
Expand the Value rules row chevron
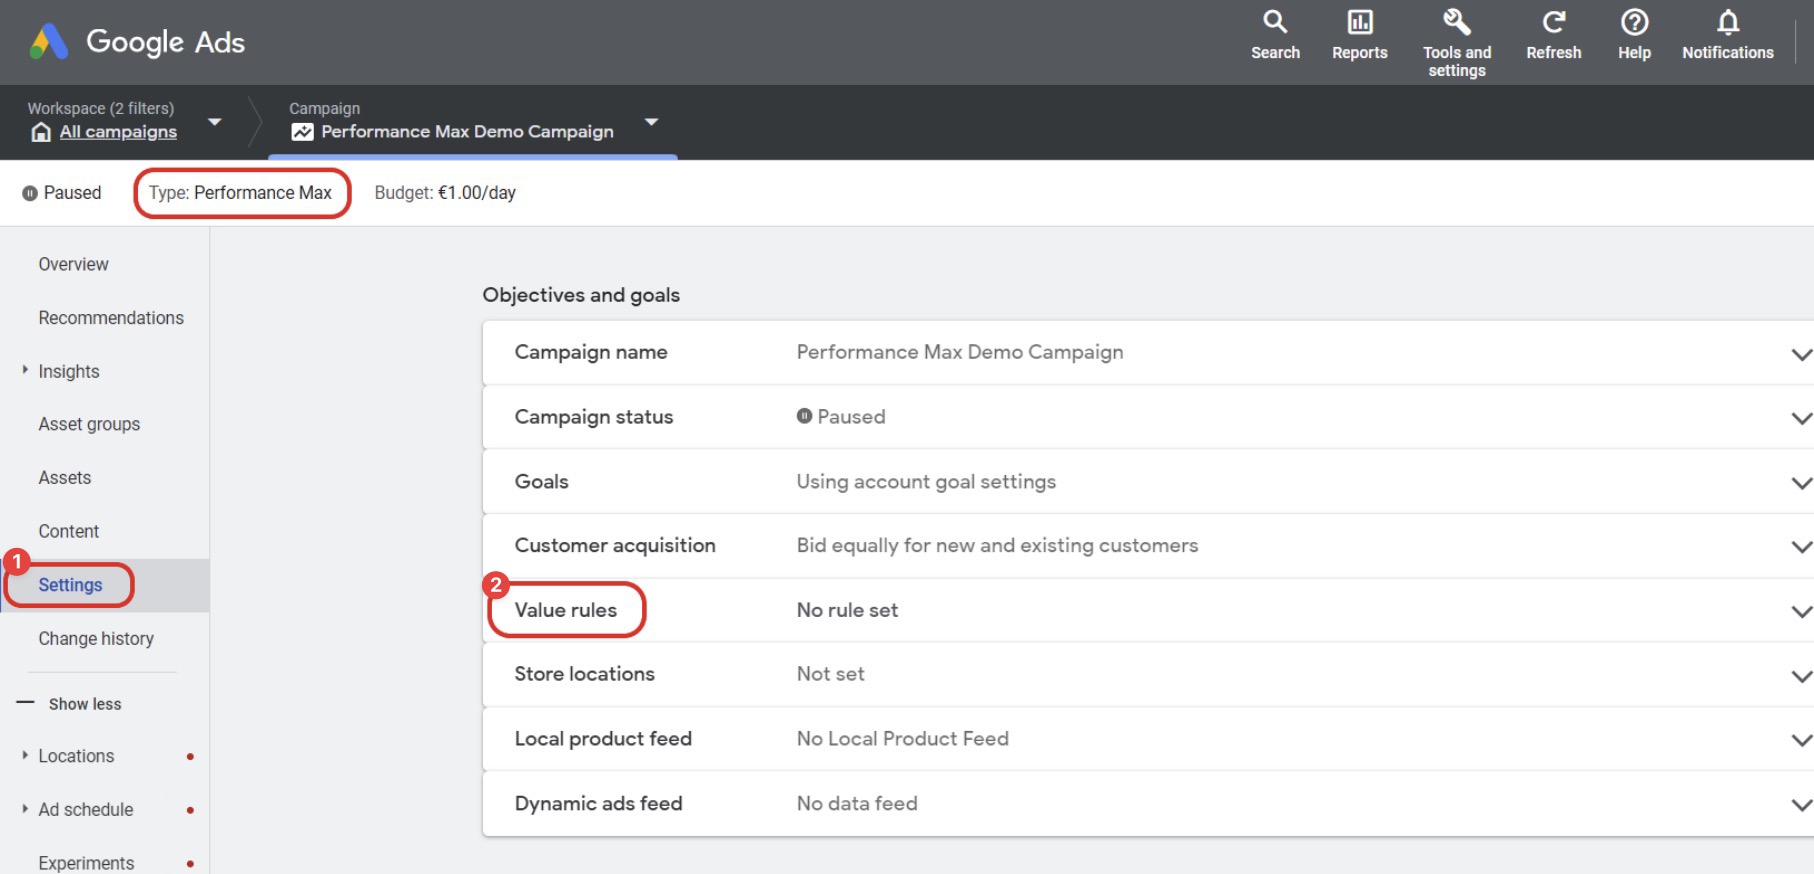tap(1800, 611)
